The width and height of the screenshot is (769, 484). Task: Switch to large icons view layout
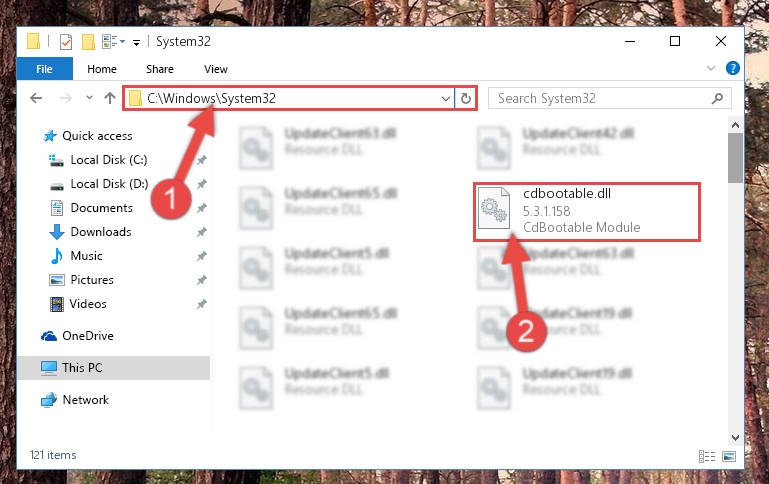coord(729,457)
